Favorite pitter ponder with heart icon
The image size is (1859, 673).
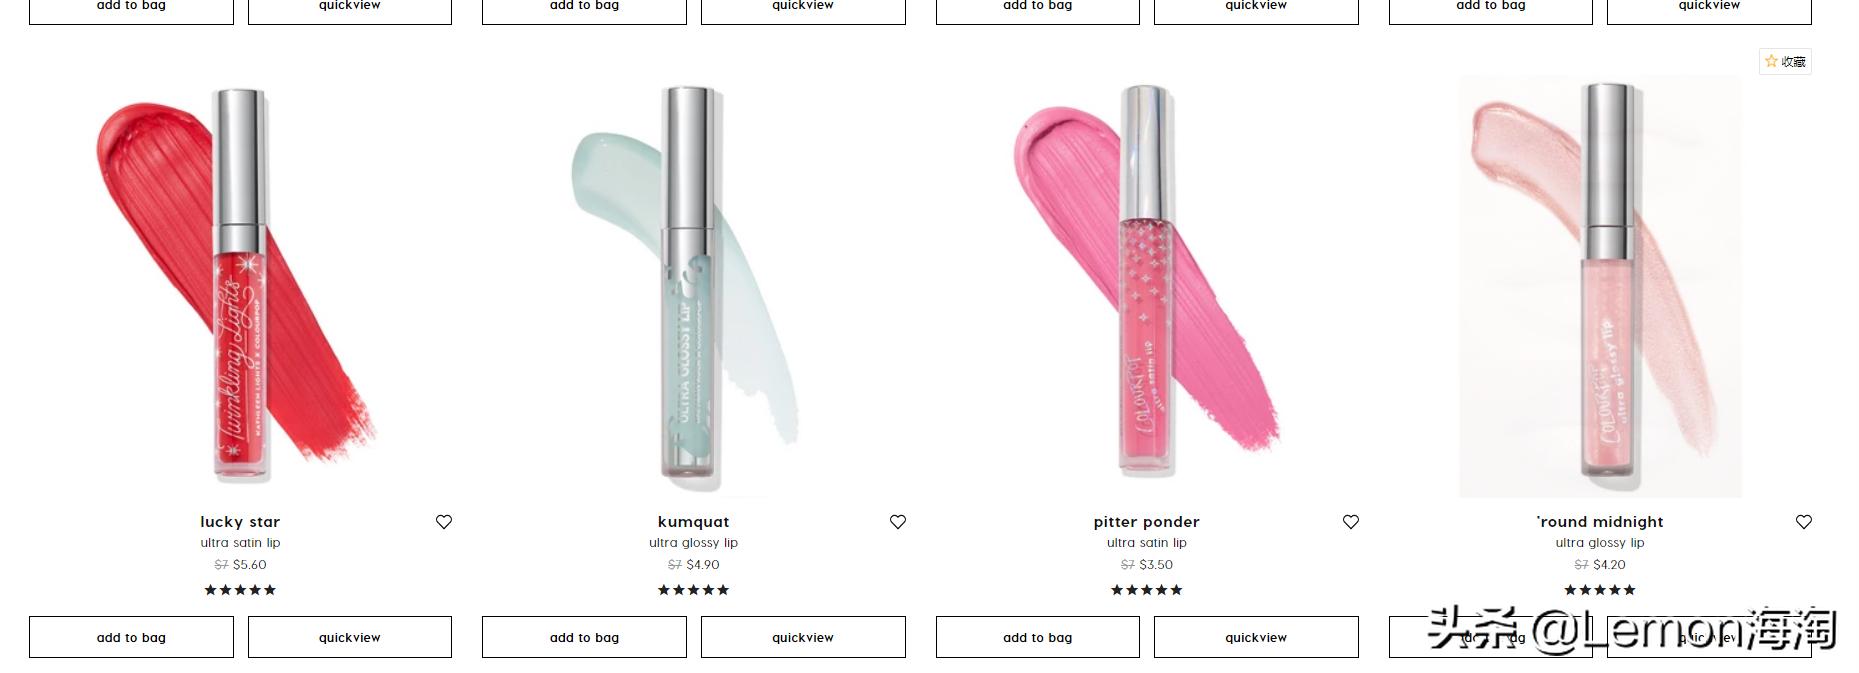pos(1351,522)
